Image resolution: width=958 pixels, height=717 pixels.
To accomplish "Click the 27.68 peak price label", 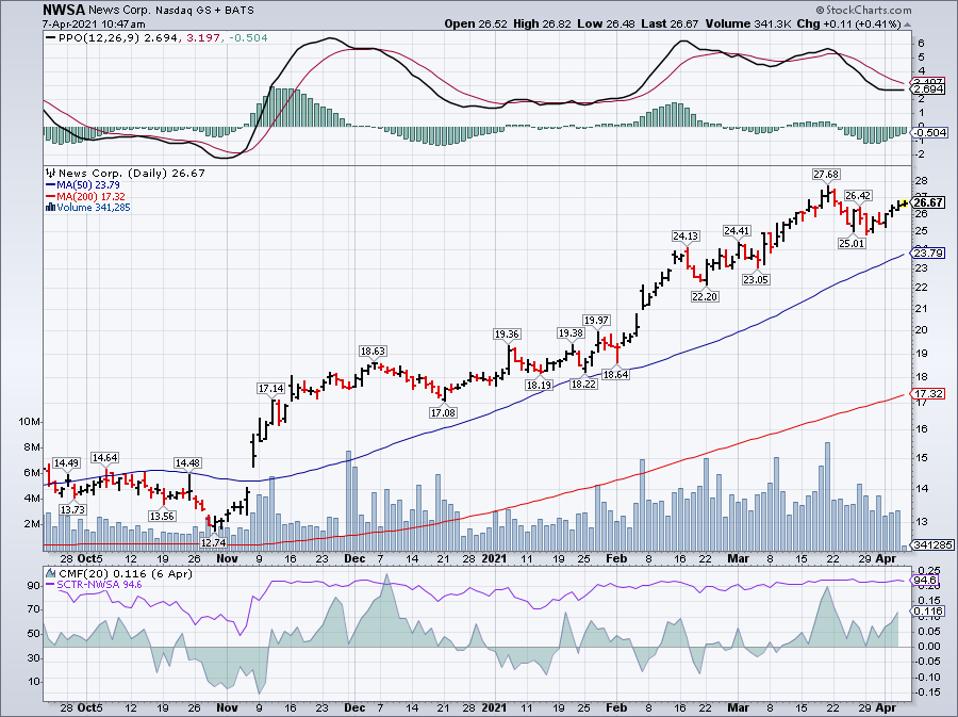I will pyautogui.click(x=826, y=175).
